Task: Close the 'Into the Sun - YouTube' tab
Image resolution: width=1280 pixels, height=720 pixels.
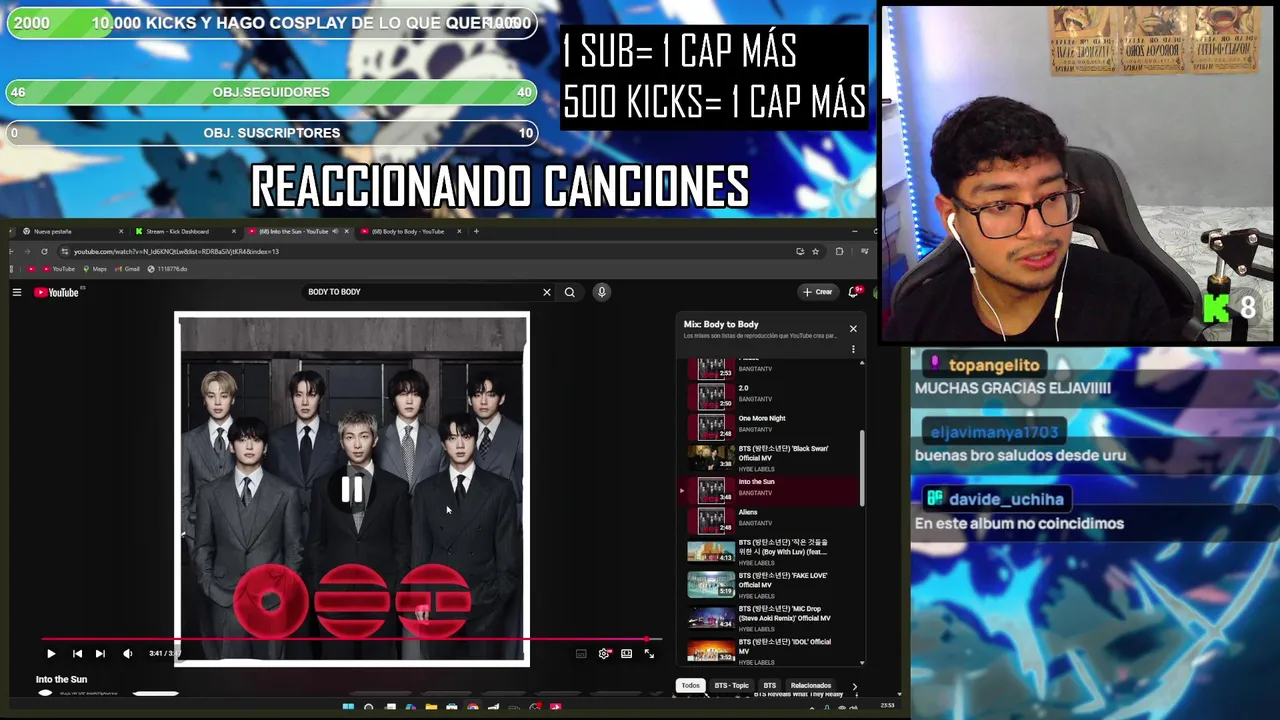Action: coord(347,231)
